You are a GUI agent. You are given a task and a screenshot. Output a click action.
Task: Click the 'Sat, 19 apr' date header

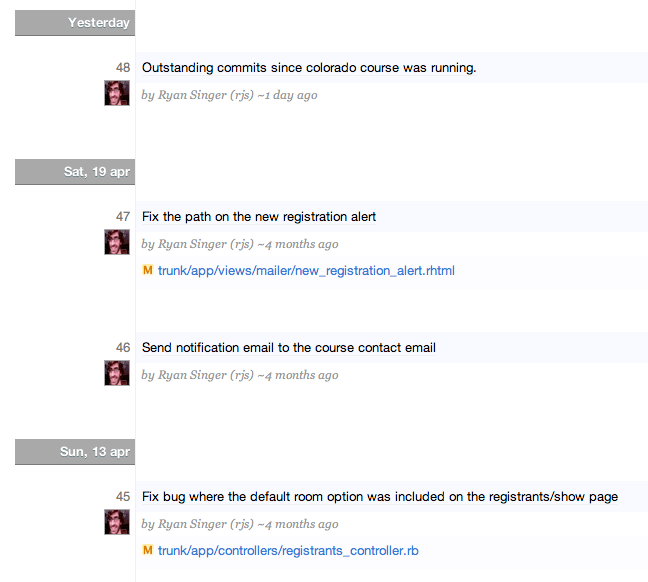(75, 172)
